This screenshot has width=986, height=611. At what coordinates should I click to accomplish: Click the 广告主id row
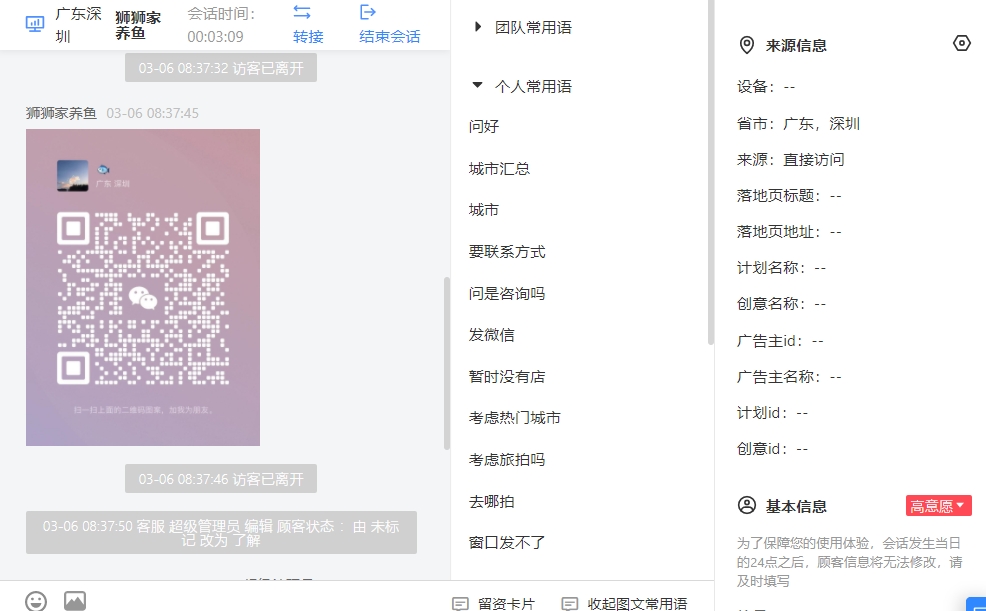pos(780,341)
